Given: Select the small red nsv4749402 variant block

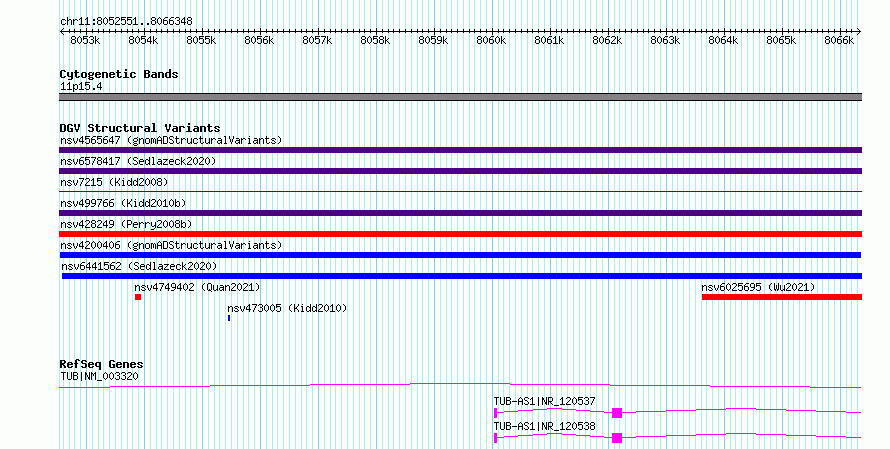Looking at the screenshot, I should tap(138, 297).
